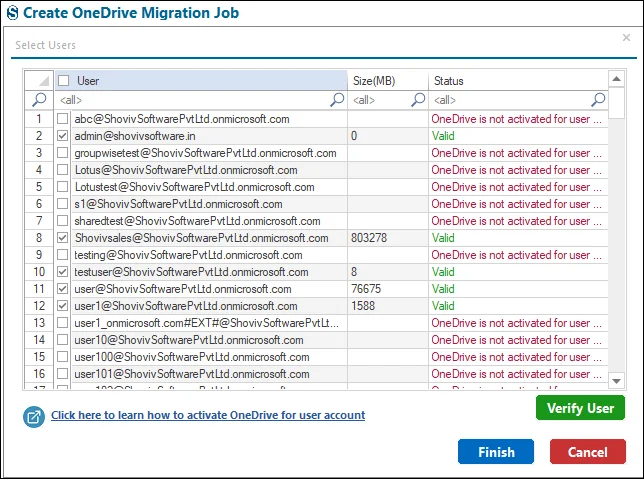Click the external link icon beside help link
This screenshot has width=644, height=479.
click(34, 417)
